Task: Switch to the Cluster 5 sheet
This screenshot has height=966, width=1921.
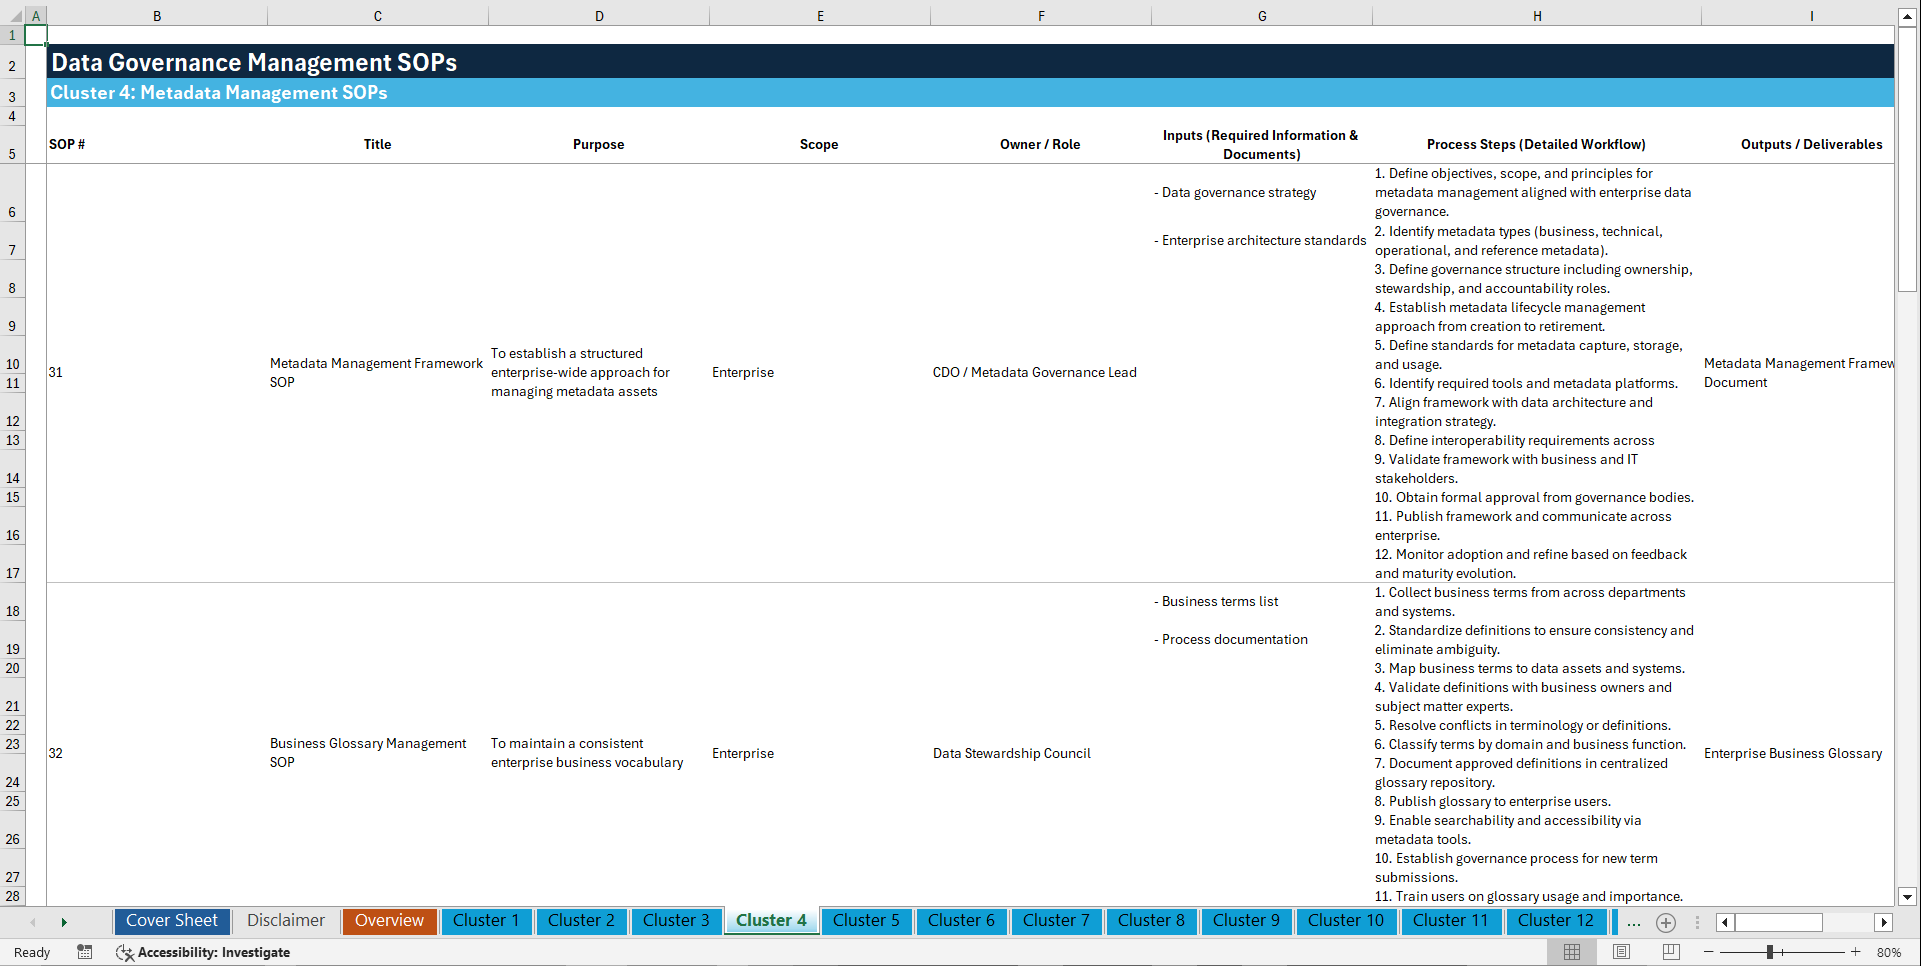Action: [866, 921]
